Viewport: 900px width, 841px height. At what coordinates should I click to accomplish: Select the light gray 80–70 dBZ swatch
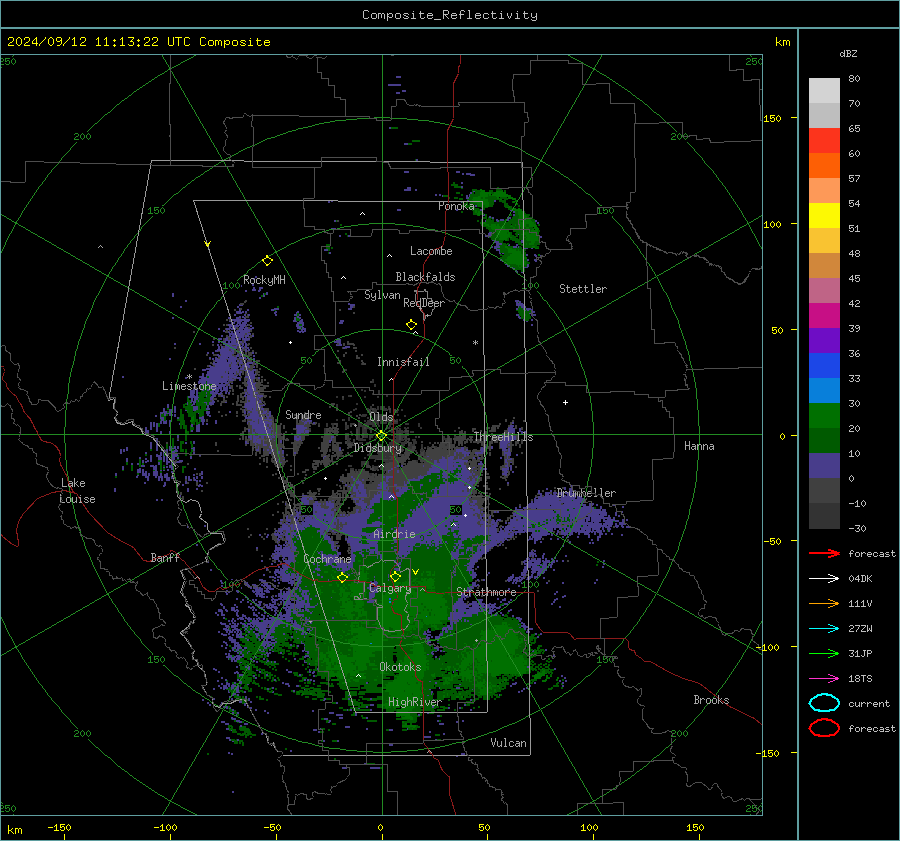(x=824, y=91)
